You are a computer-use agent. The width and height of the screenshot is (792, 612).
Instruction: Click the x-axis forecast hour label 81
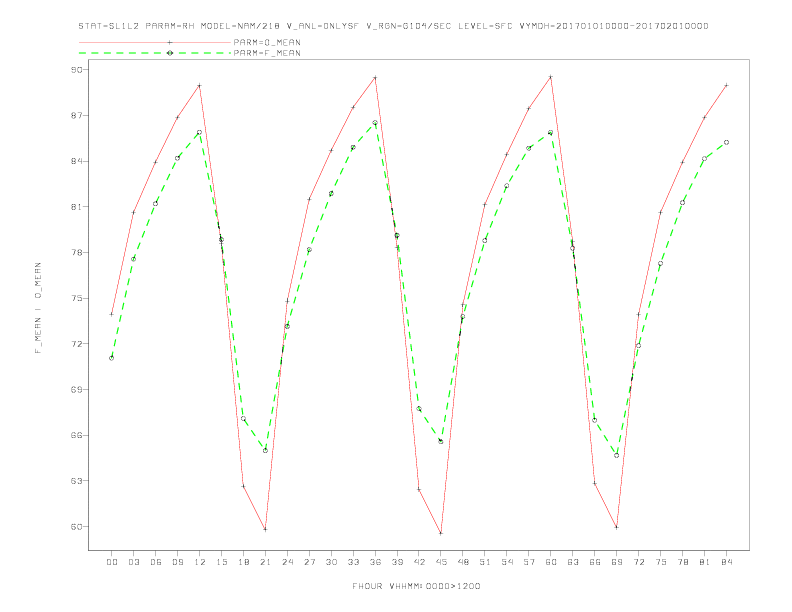pyautogui.click(x=705, y=562)
